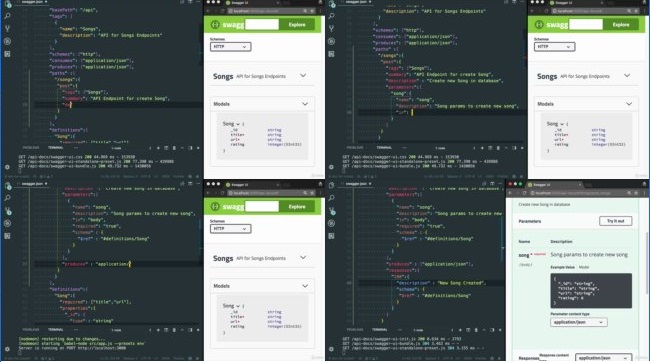Open the Parameter content type application/json dropdown
Image resolution: width=650 pixels, height=362 pixels.
[579, 322]
